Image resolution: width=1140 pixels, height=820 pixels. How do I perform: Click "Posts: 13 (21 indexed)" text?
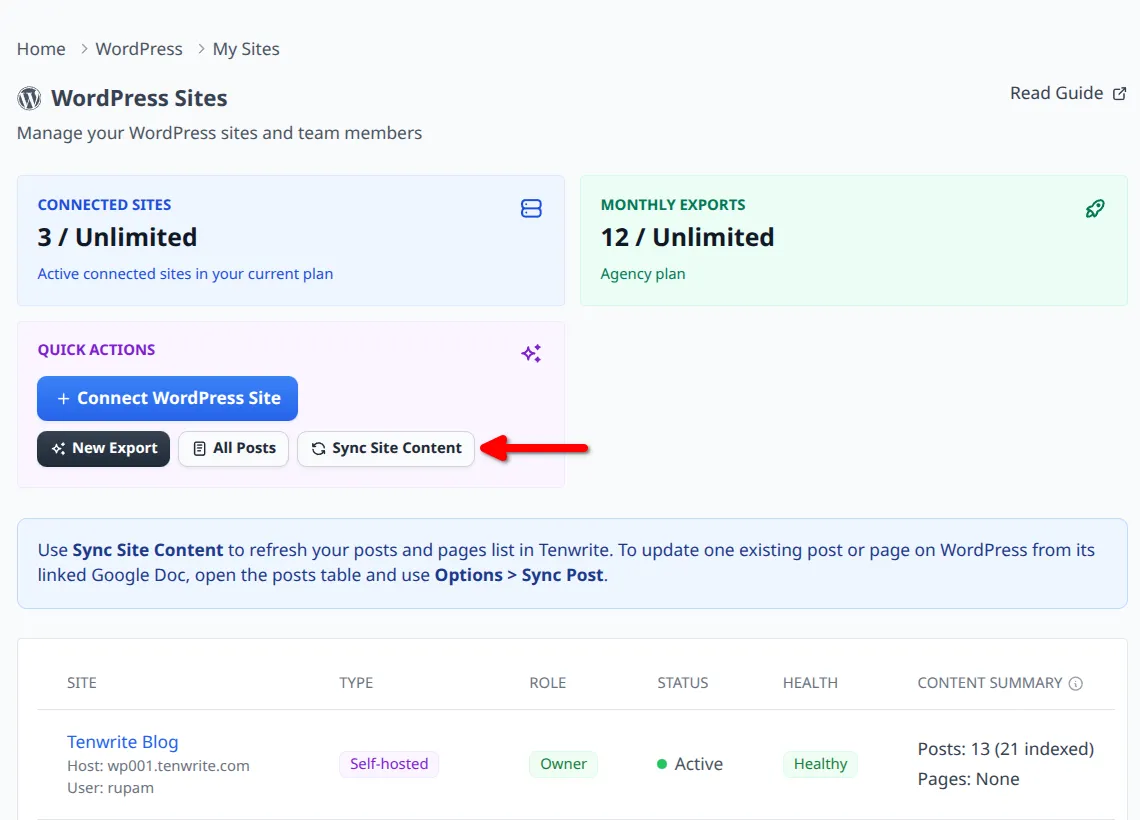tap(1005, 749)
